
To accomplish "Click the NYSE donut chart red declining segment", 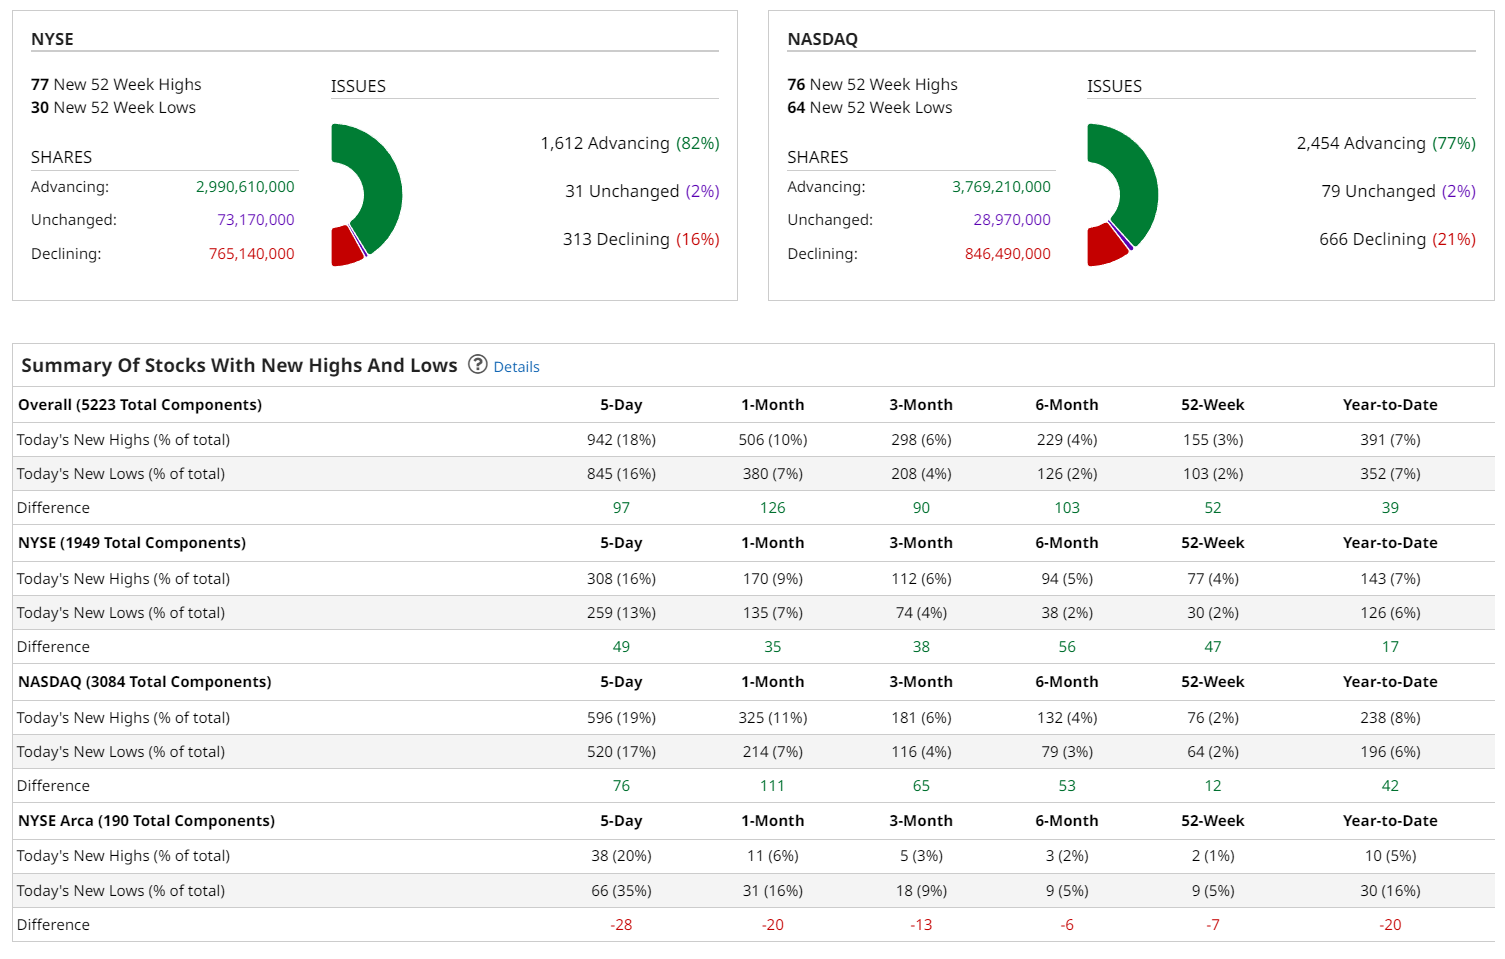I will point(345,247).
